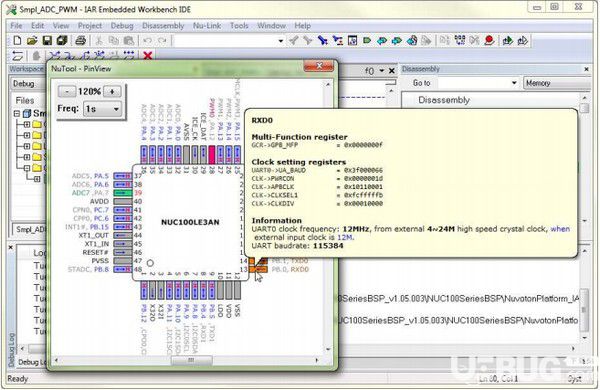Click the STADC PB.8 pin 48

tap(122, 269)
